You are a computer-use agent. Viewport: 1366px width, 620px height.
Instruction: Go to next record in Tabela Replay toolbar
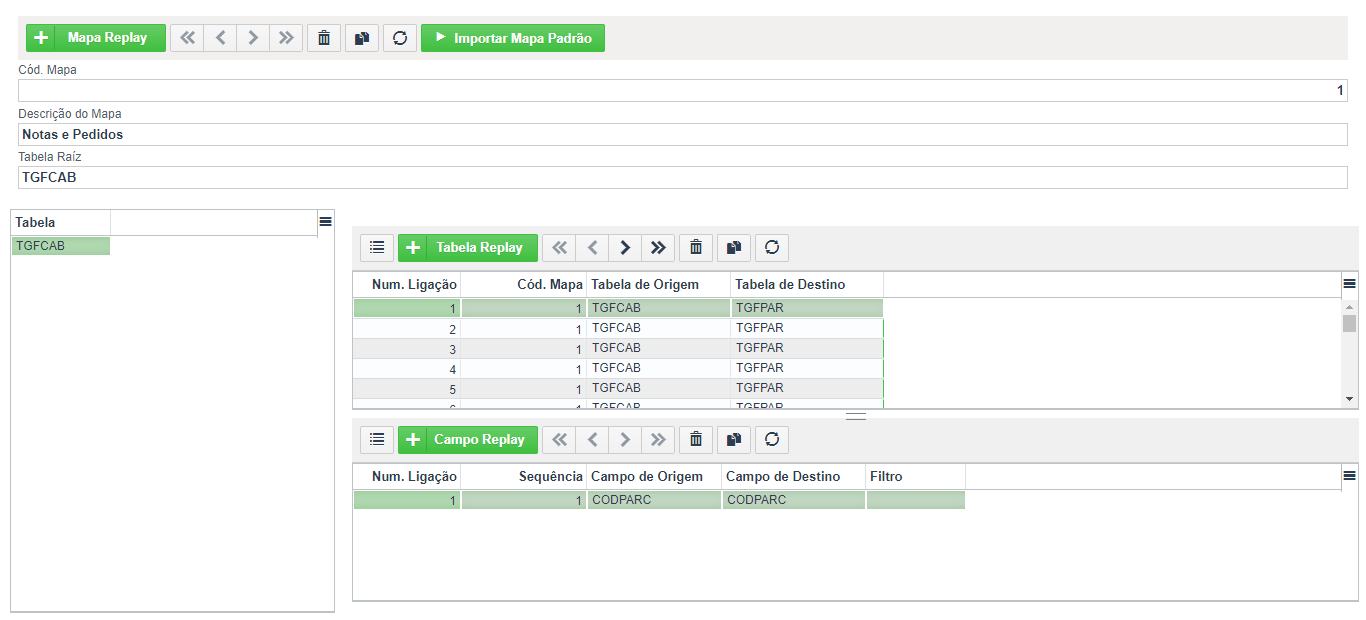(625, 247)
